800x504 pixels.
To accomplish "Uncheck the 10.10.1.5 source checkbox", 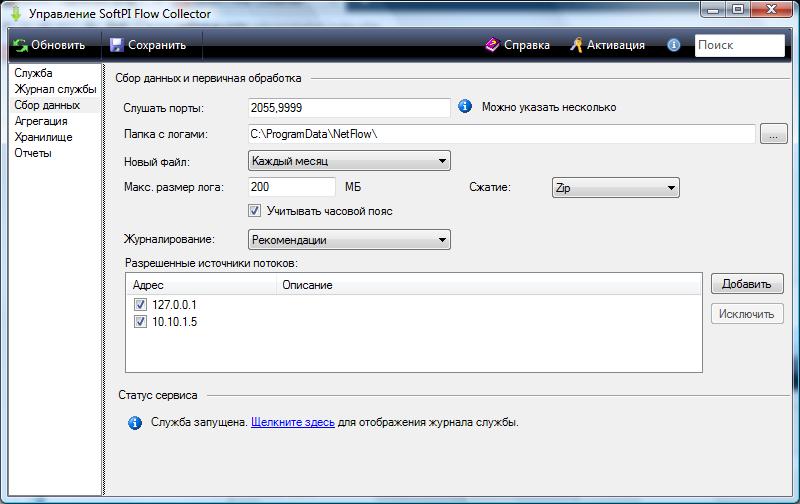I will click(140, 321).
